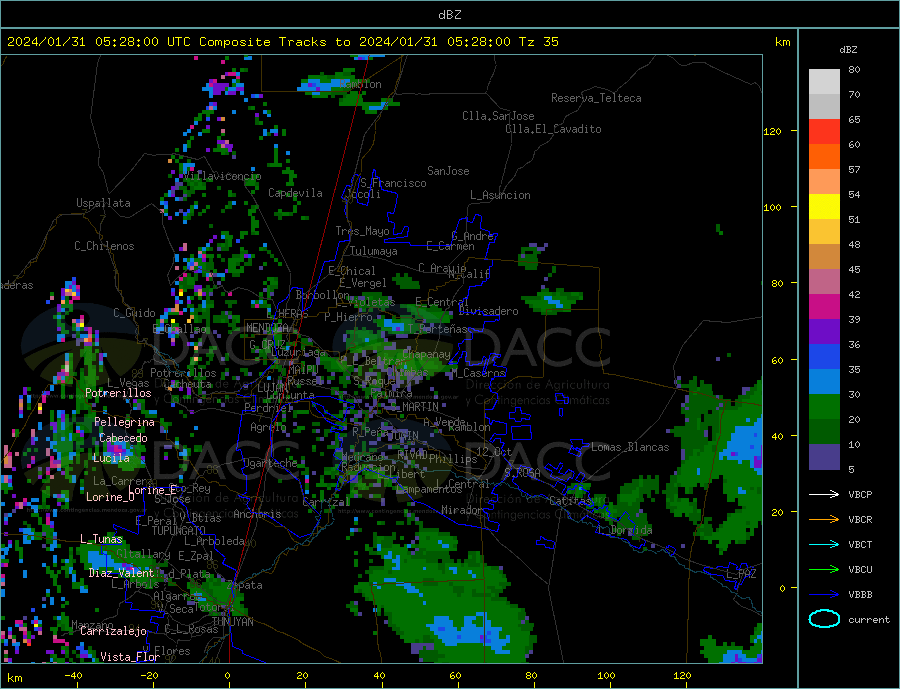The width and height of the screenshot is (900, 689).
Task: Click the 60 tick on vertical km axis
Action: pos(776,361)
